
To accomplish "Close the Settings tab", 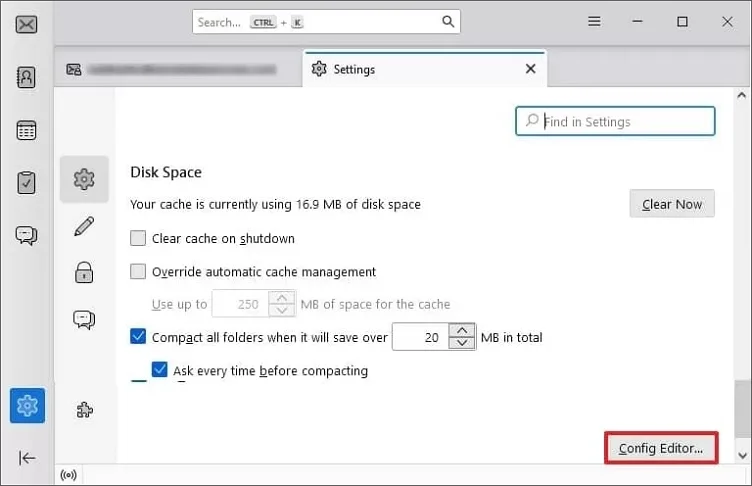I will pos(530,69).
